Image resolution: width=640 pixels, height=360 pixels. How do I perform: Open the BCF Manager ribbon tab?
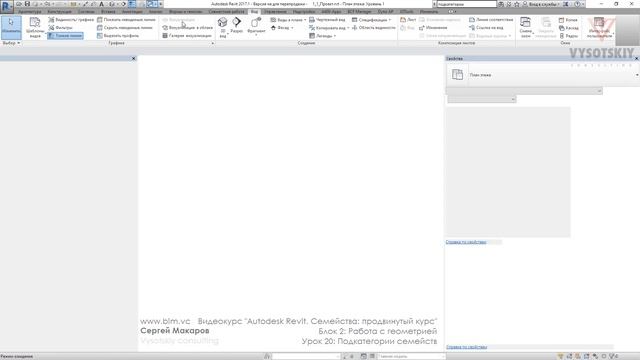pyautogui.click(x=360, y=11)
